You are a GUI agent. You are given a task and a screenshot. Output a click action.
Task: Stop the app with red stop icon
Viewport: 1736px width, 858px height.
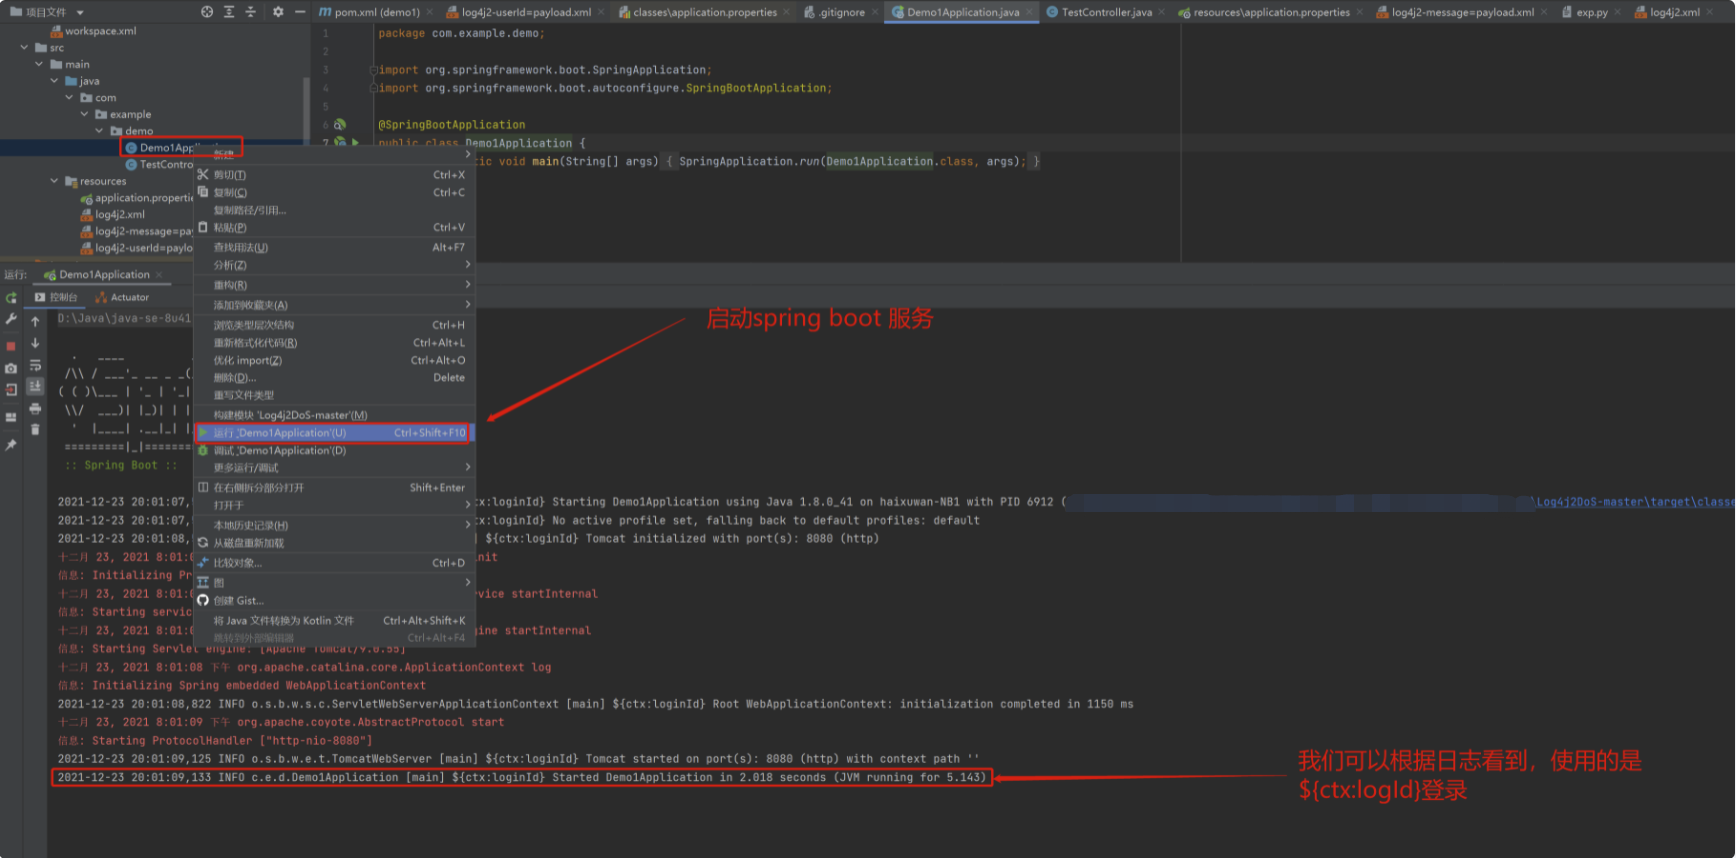click(x=11, y=345)
